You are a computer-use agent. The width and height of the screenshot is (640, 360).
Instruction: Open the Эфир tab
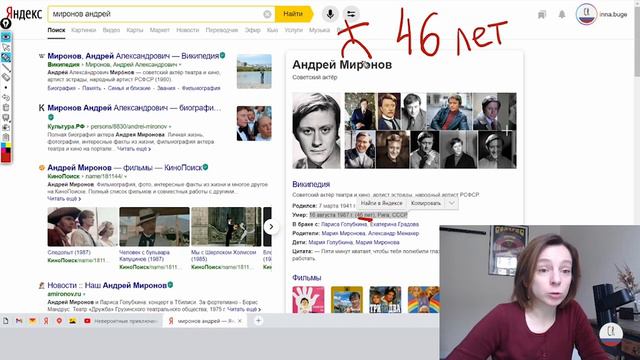(252, 30)
